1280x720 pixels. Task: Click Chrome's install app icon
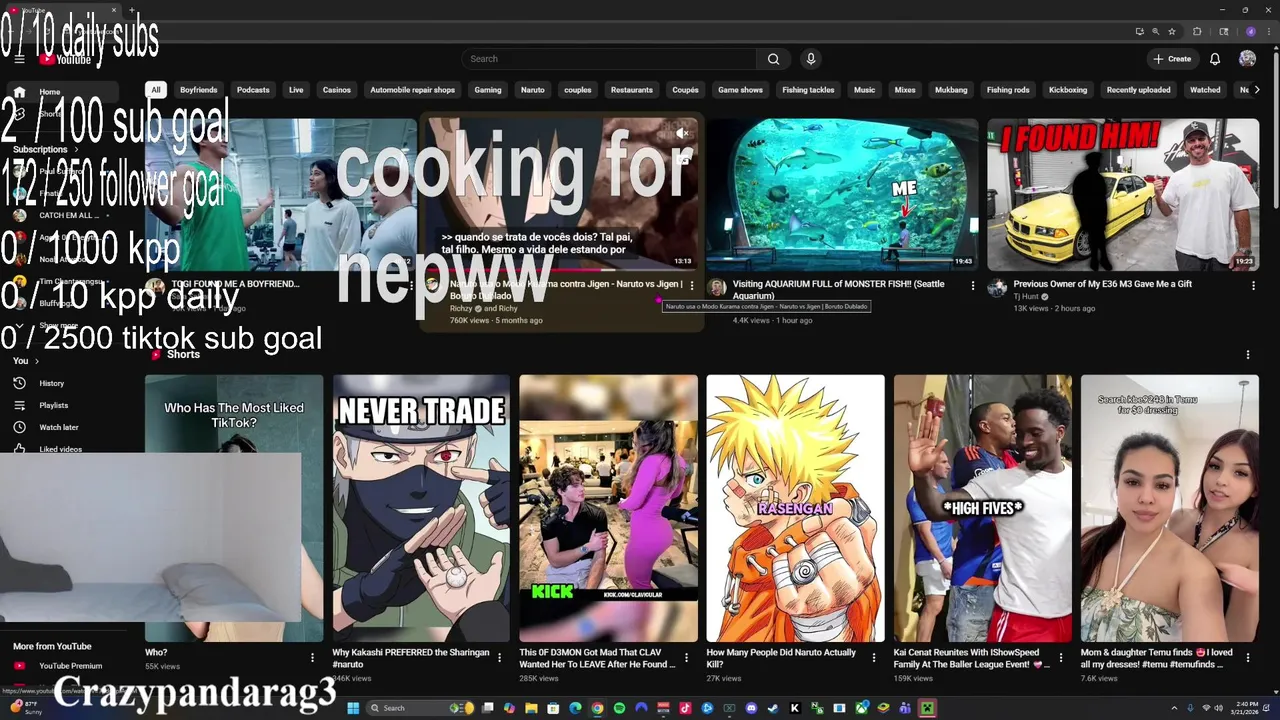(1139, 31)
